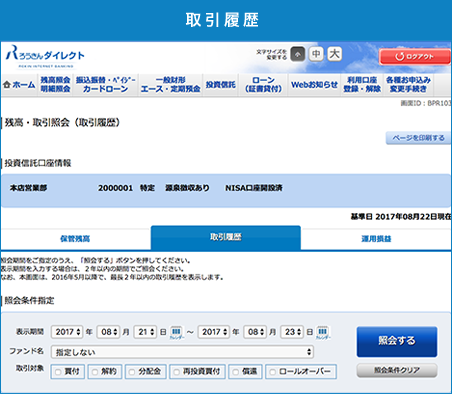Open the end day 23 dropdown

click(x=292, y=332)
